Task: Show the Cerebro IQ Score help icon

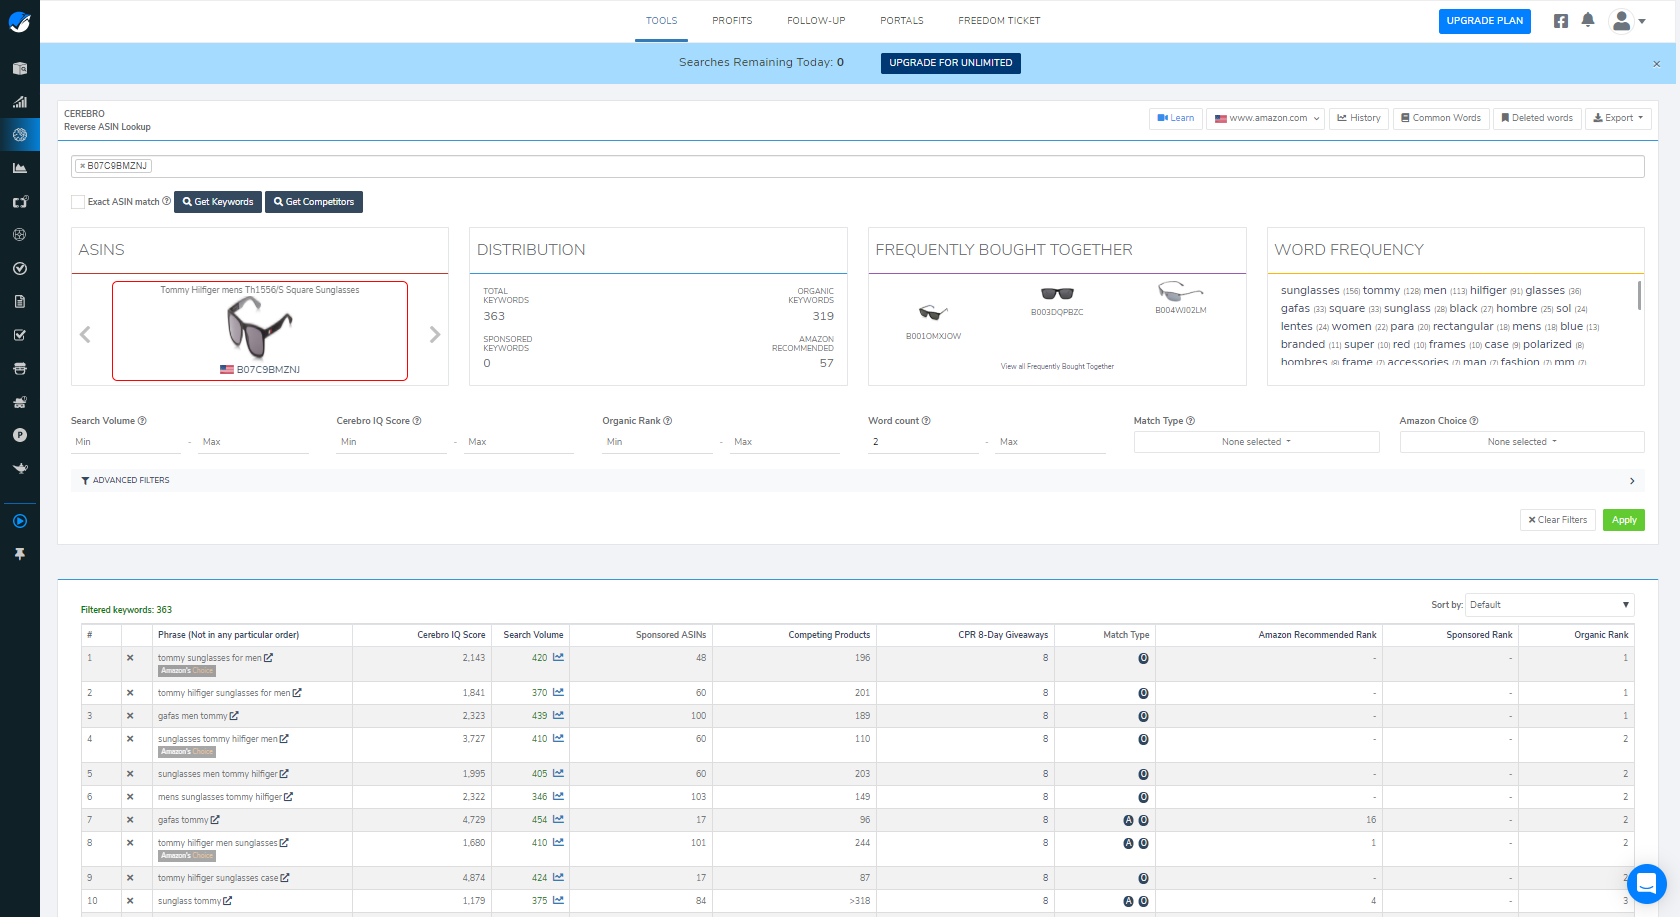Action: (417, 421)
